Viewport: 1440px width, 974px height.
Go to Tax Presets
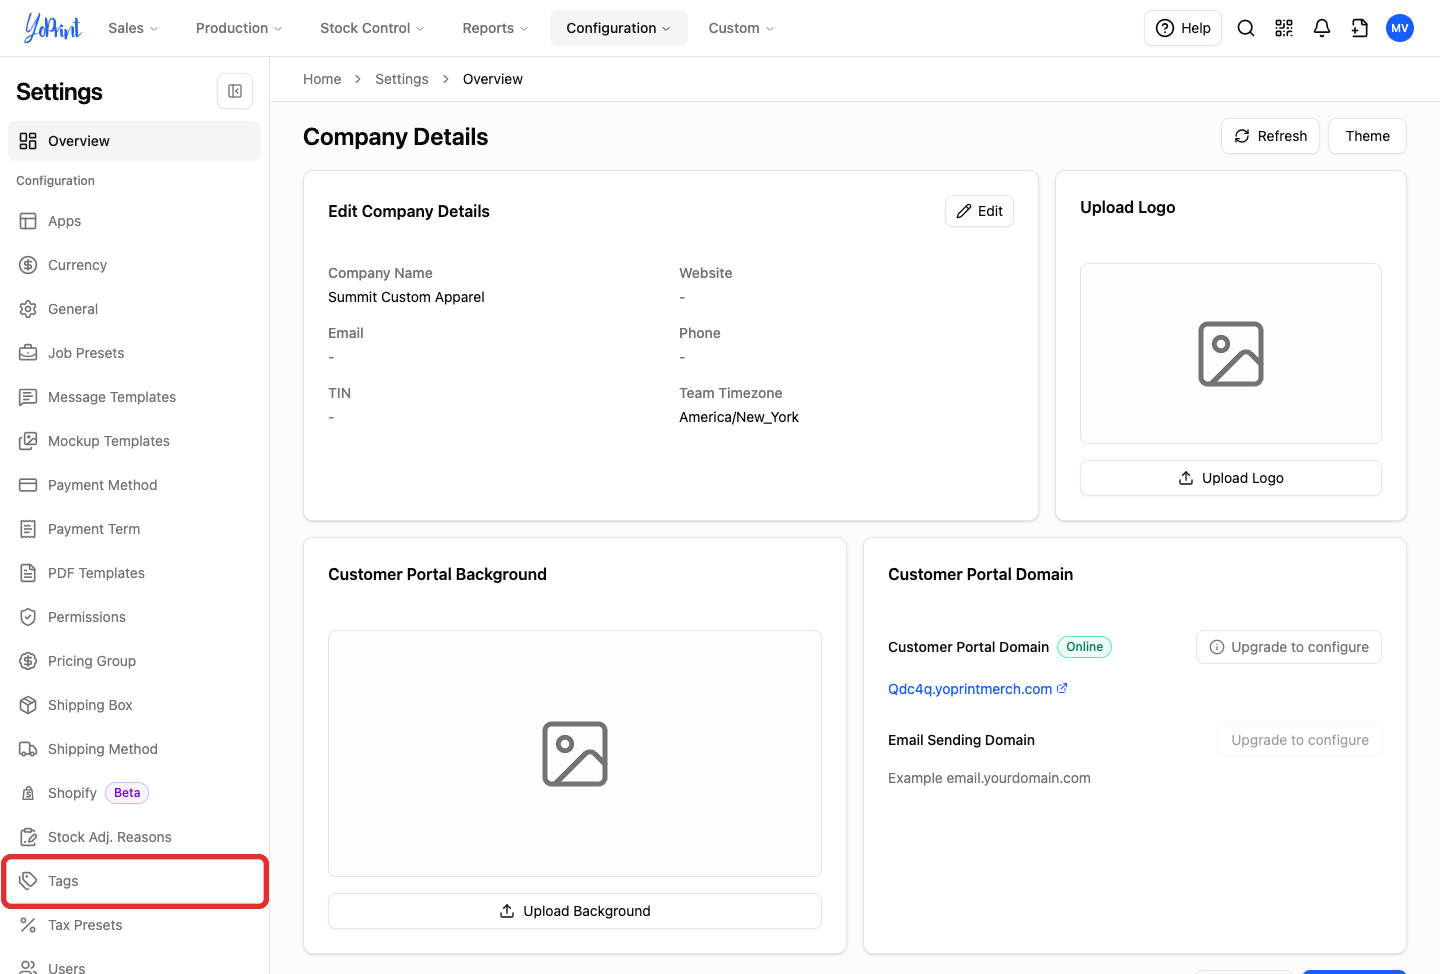(x=134, y=925)
